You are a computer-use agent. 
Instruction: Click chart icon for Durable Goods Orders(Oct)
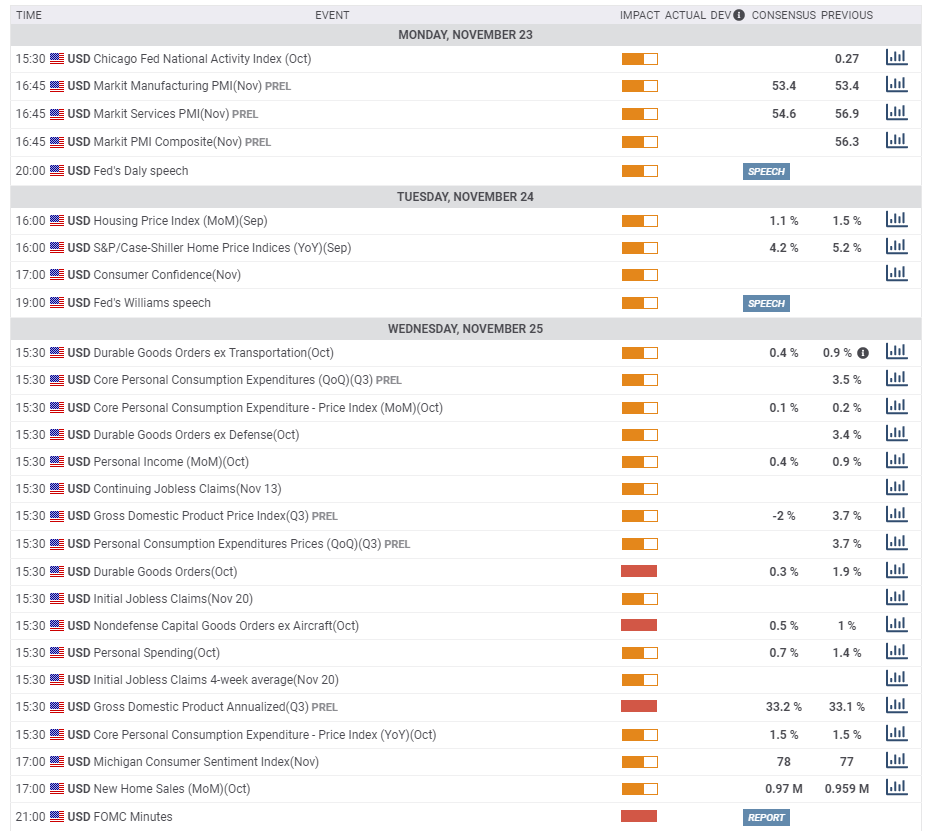point(897,570)
